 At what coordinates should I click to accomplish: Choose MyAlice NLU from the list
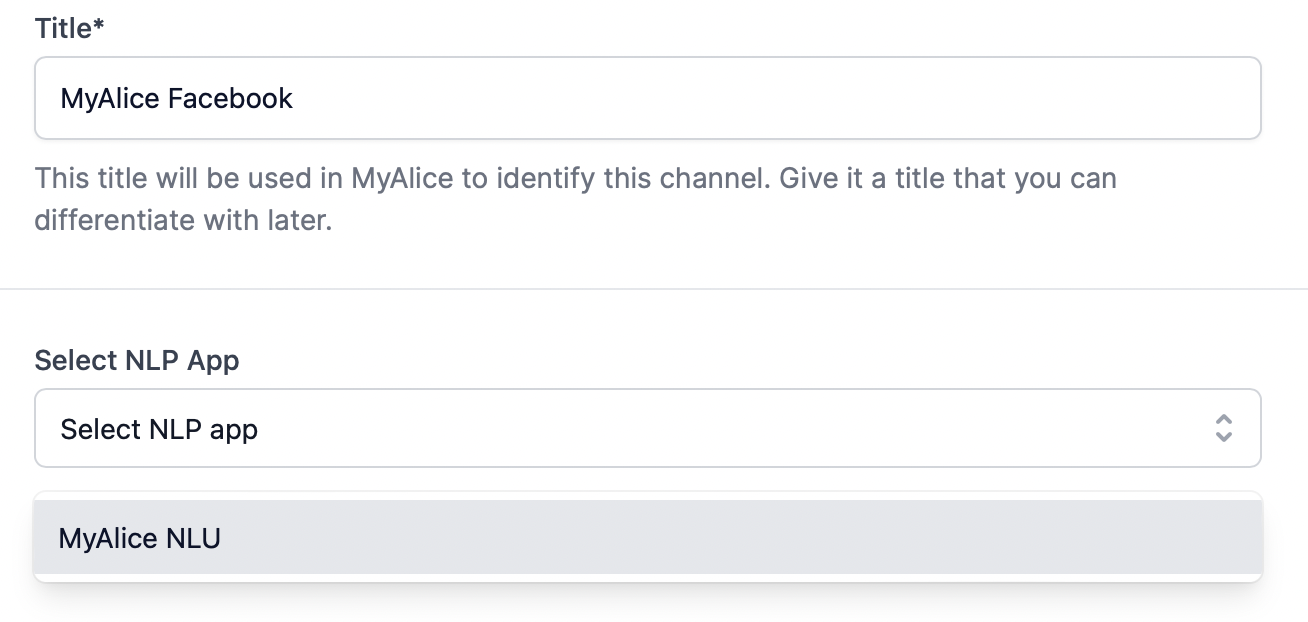click(x=140, y=538)
